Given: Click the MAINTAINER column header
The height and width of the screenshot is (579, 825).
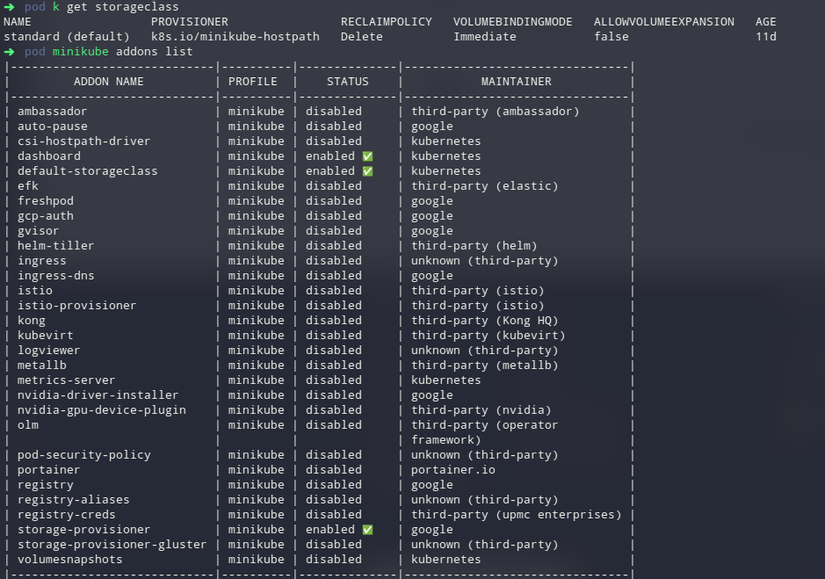Looking at the screenshot, I should [515, 82].
